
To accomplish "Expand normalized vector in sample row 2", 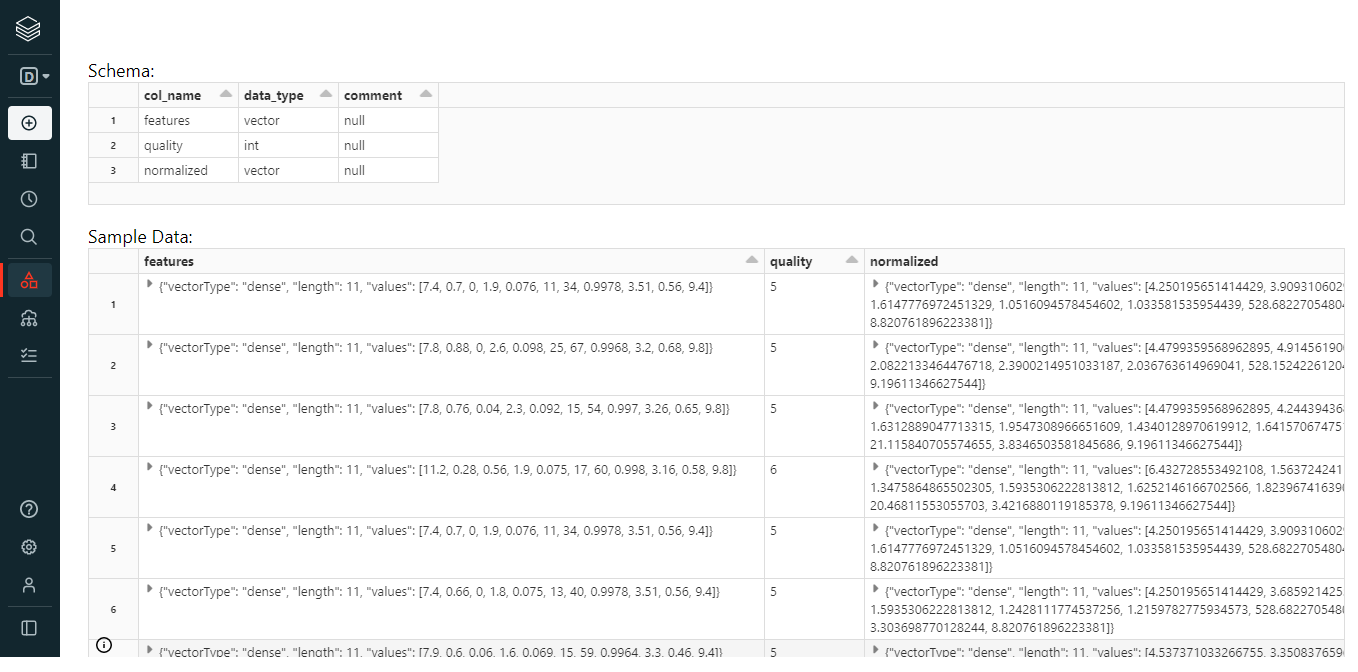I will (x=876, y=346).
